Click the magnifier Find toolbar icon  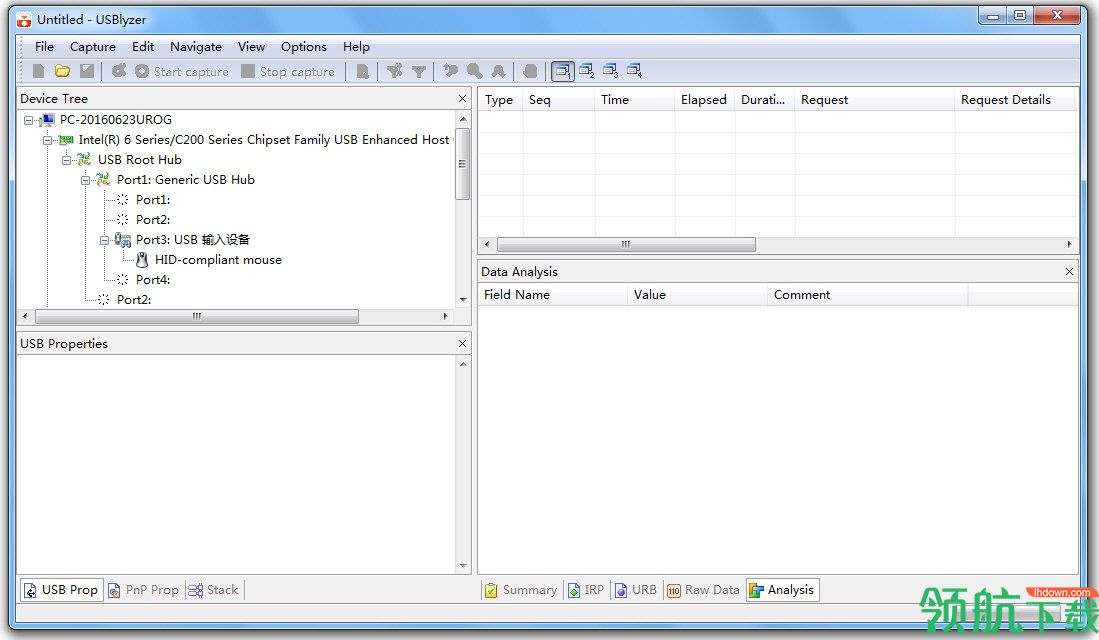(x=475, y=71)
